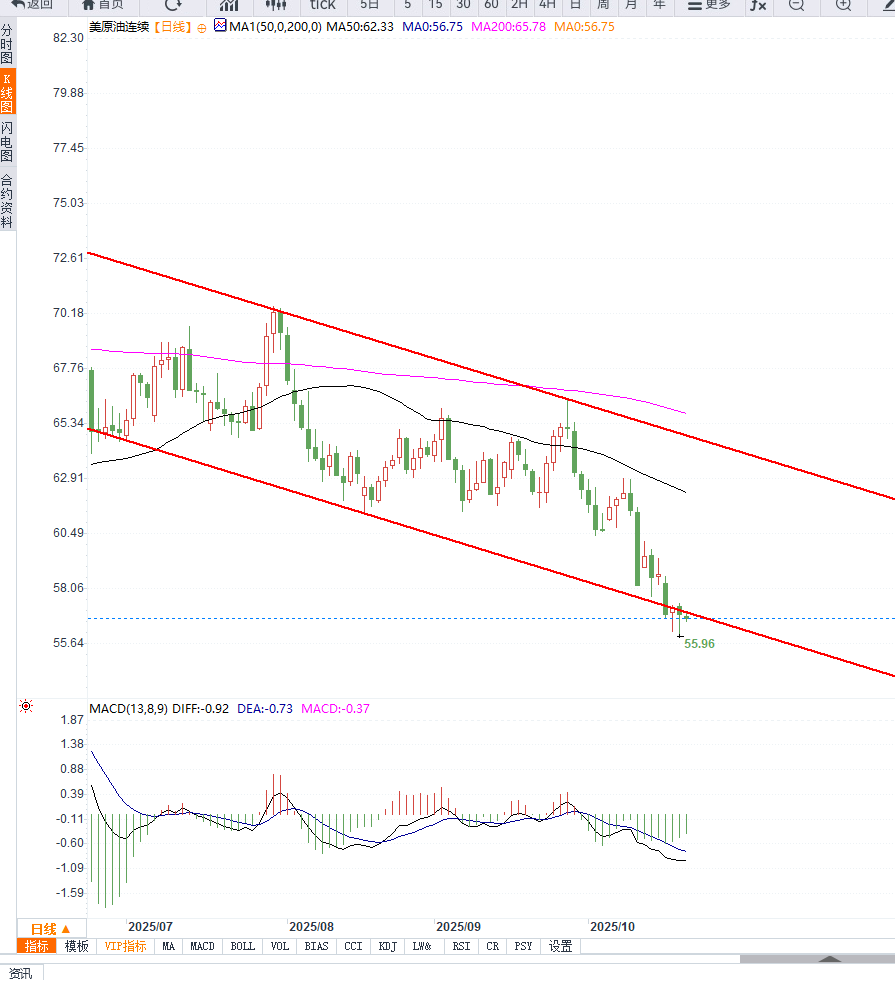The height and width of the screenshot is (982, 895).
Task: Switch to the 60 minute timeframe
Action: 491,5
